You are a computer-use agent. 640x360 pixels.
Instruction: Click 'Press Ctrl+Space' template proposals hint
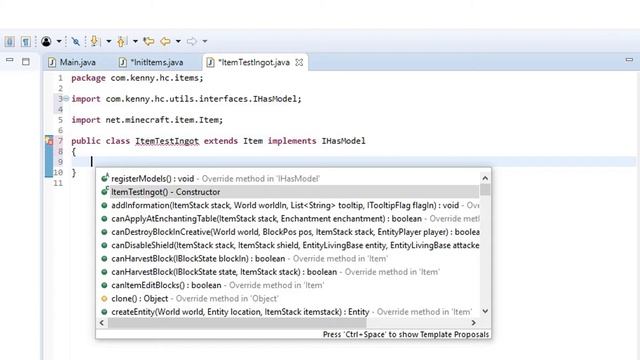(406, 334)
